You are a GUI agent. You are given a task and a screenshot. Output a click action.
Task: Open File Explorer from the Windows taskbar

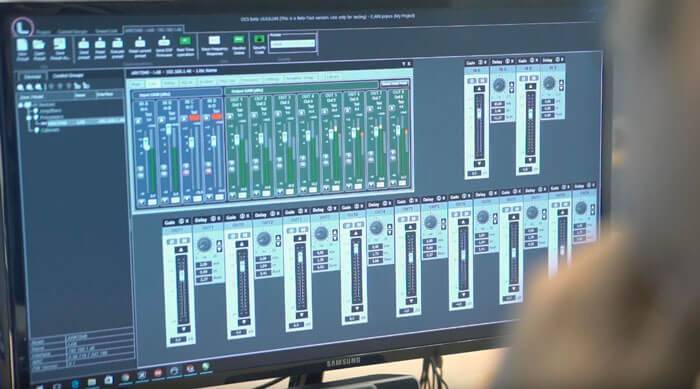pos(92,382)
